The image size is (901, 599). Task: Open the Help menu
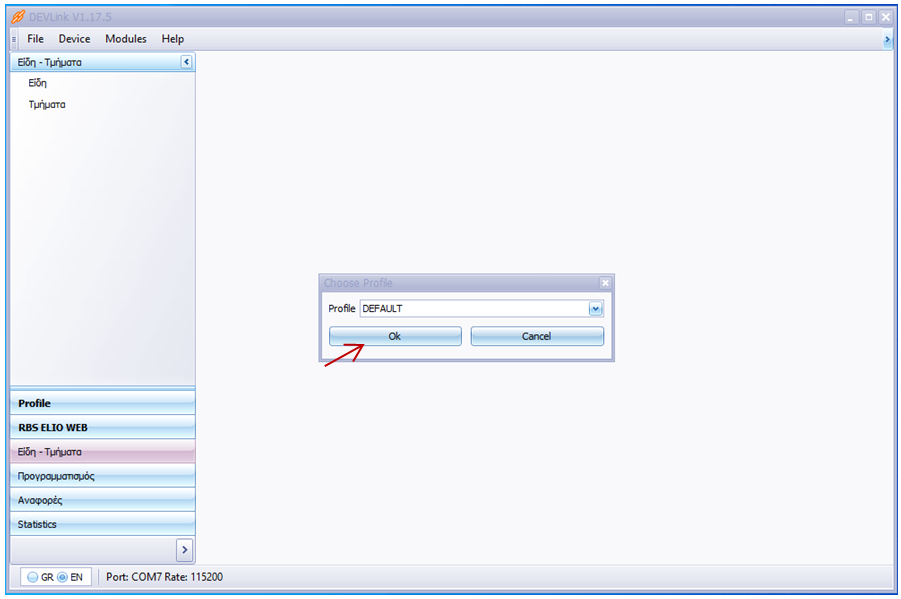point(173,39)
